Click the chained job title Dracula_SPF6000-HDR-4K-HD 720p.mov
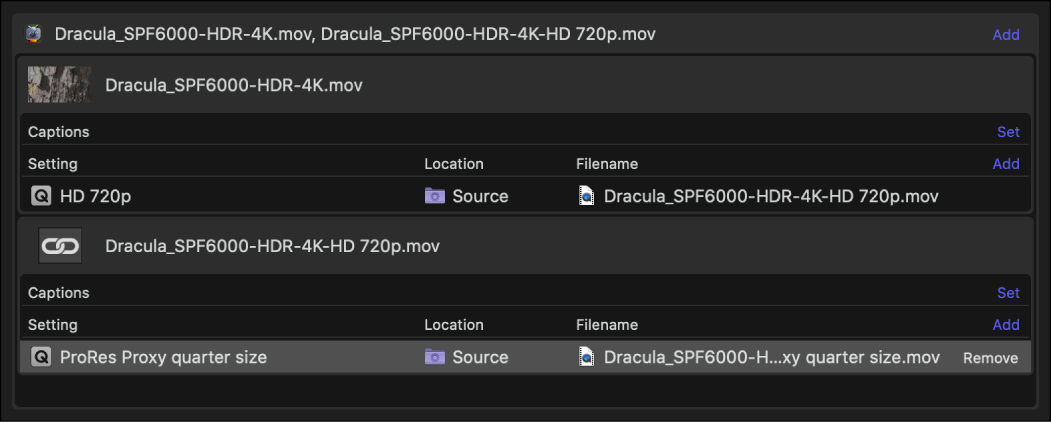This screenshot has width=1051, height=423. [x=272, y=246]
